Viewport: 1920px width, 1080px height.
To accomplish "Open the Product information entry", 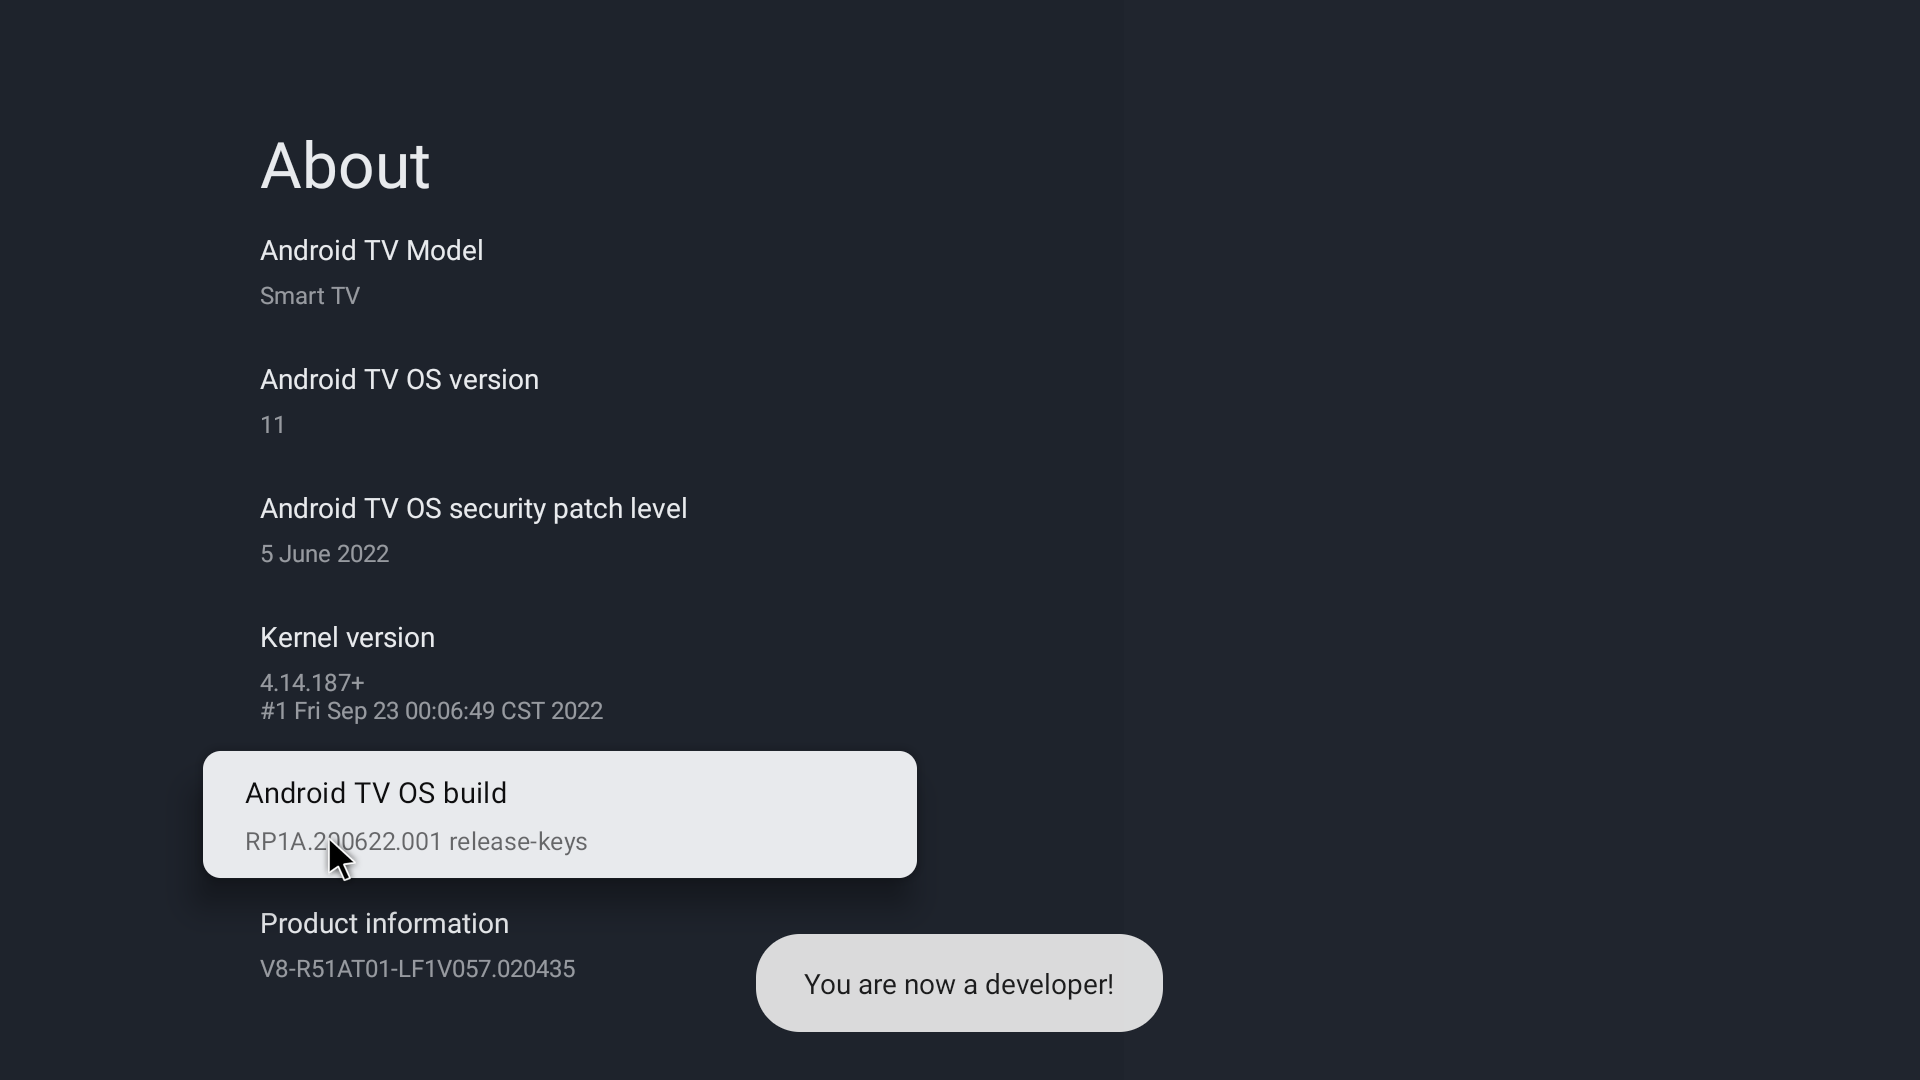I will click(x=384, y=924).
